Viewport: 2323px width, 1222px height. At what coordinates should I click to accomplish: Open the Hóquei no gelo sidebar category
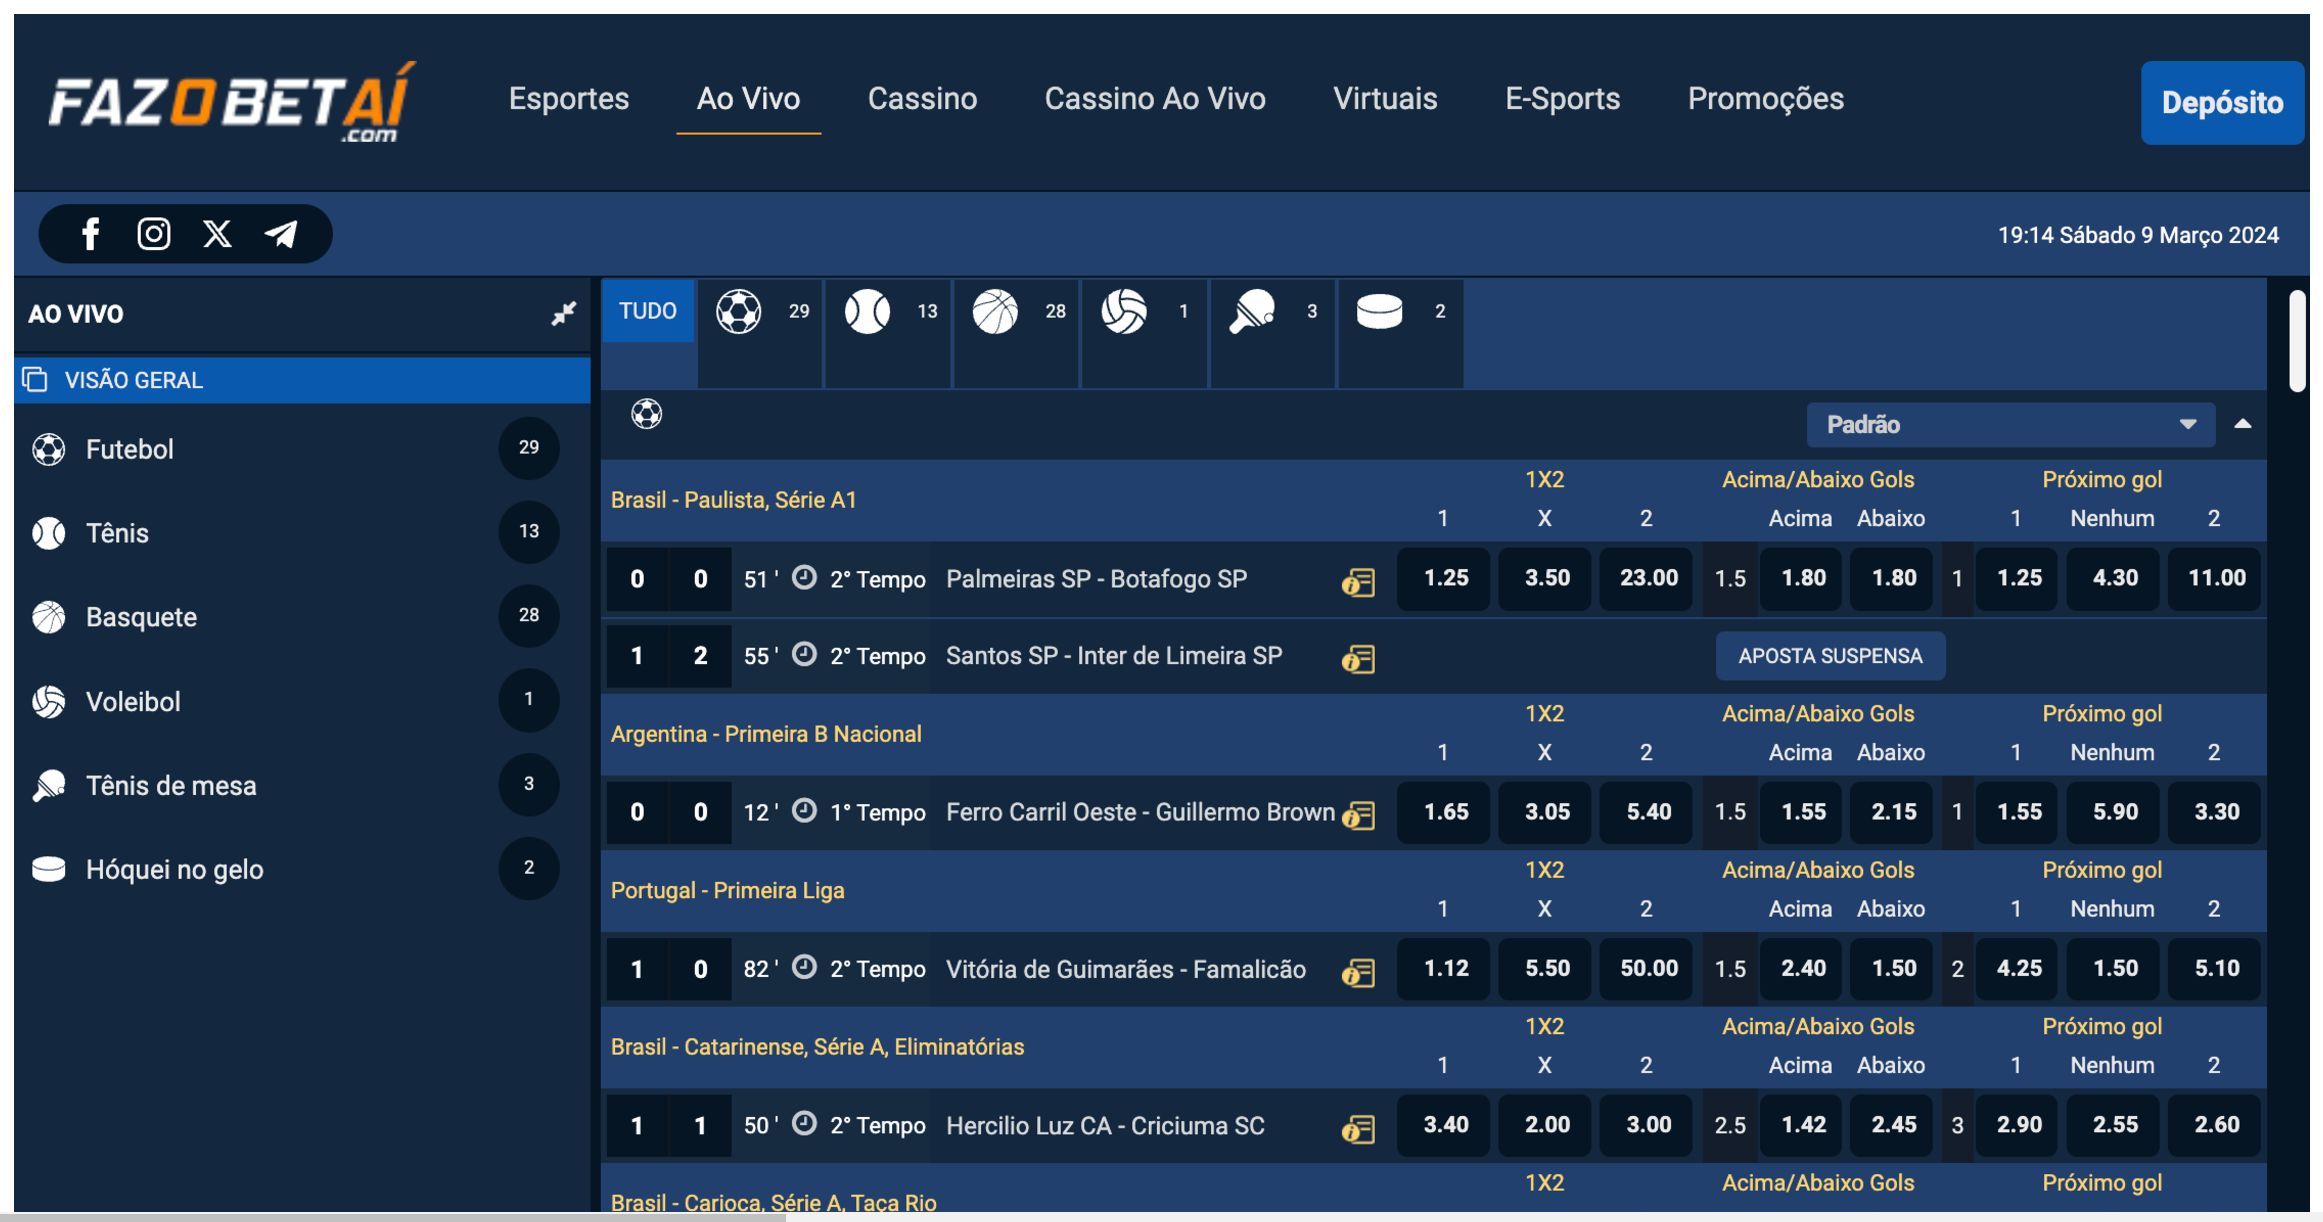point(302,869)
